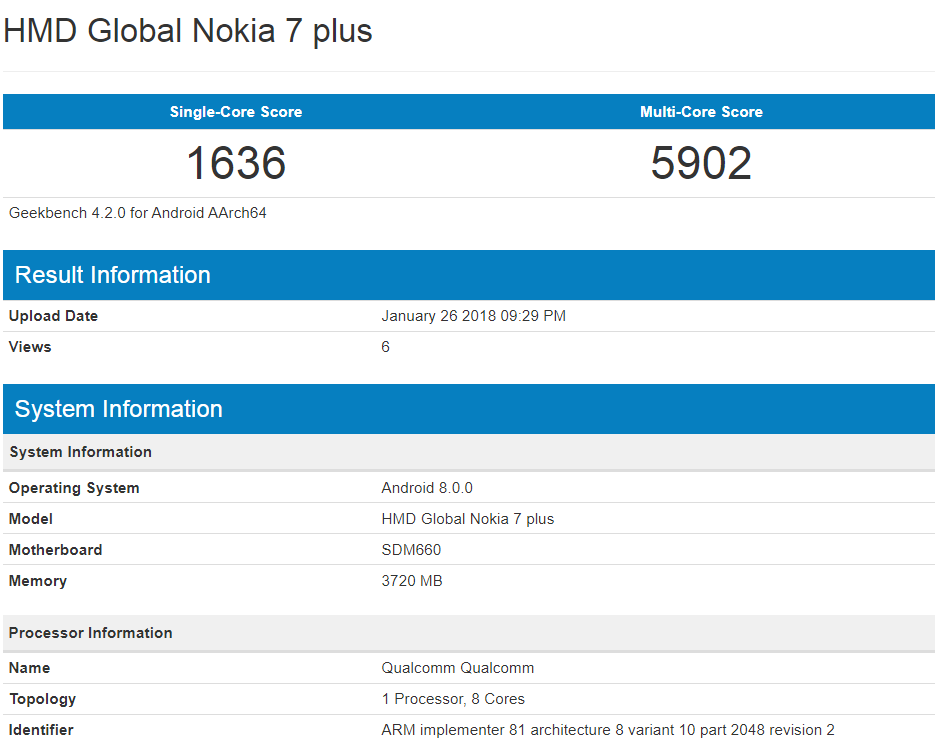Viewport: 938px width, 738px height.
Task: Click the Result Information section header
Action: (x=469, y=275)
